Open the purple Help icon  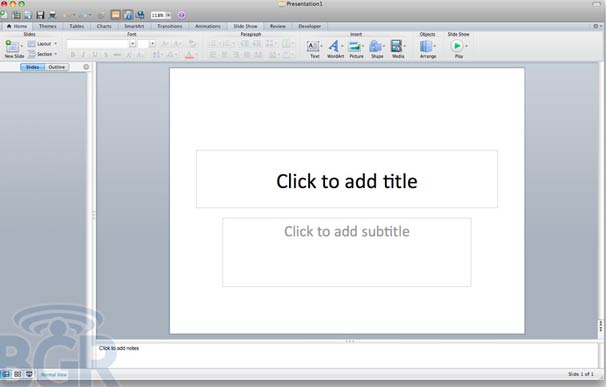[181, 15]
